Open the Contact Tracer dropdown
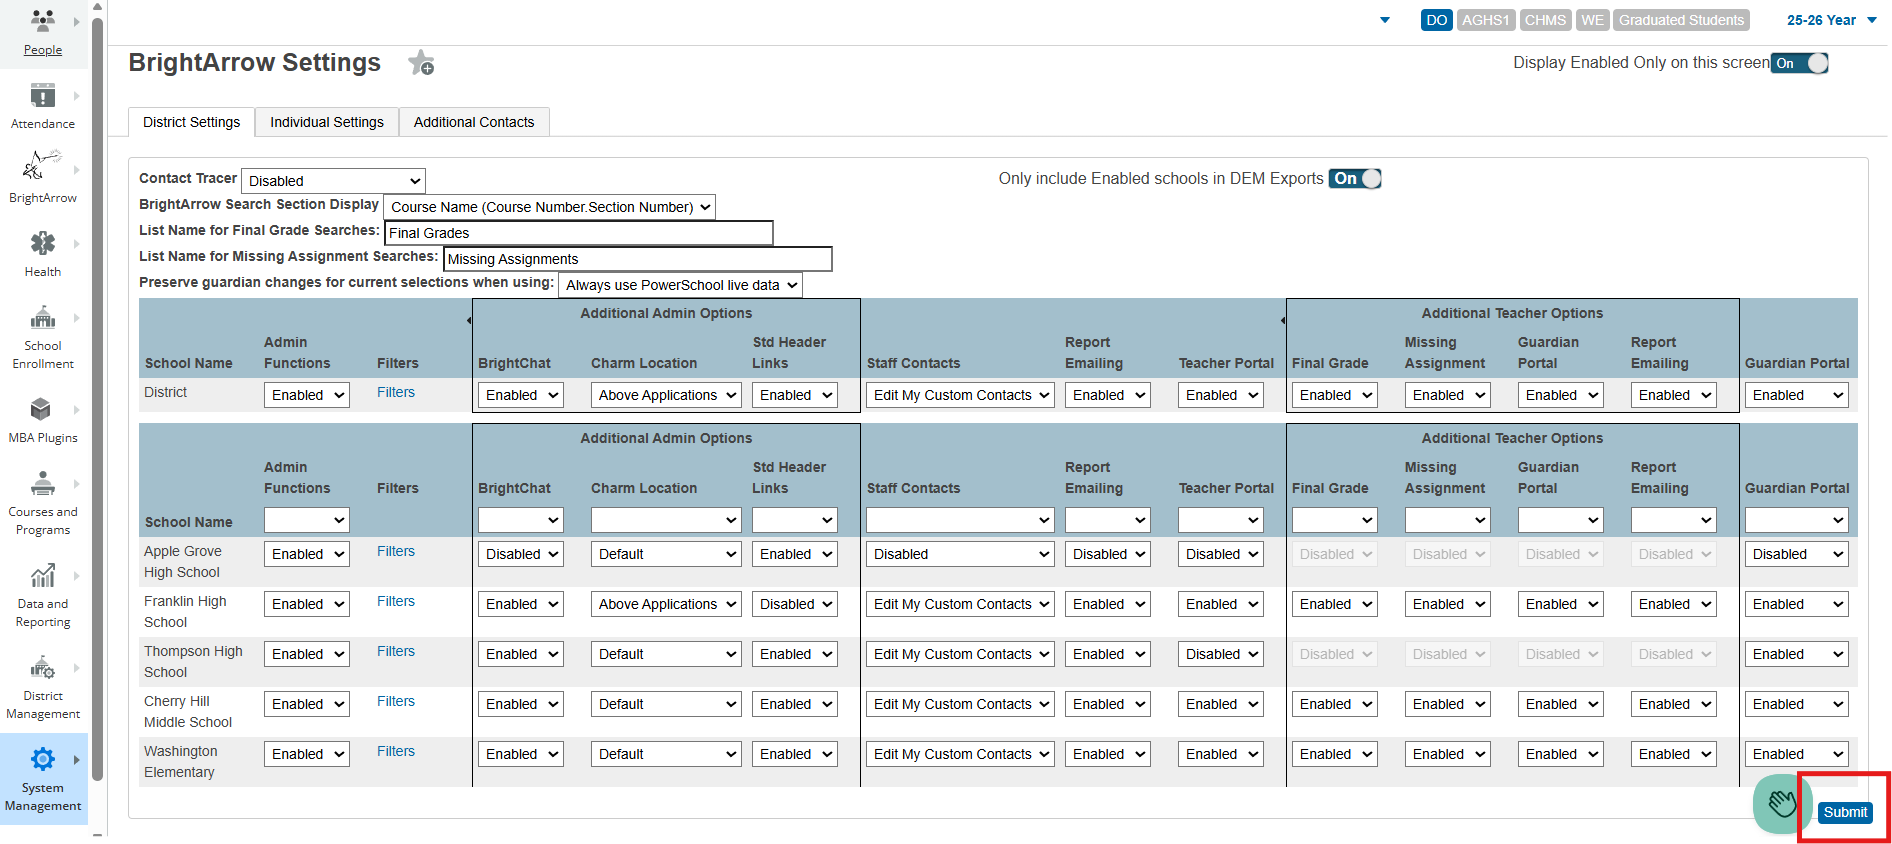 [333, 181]
